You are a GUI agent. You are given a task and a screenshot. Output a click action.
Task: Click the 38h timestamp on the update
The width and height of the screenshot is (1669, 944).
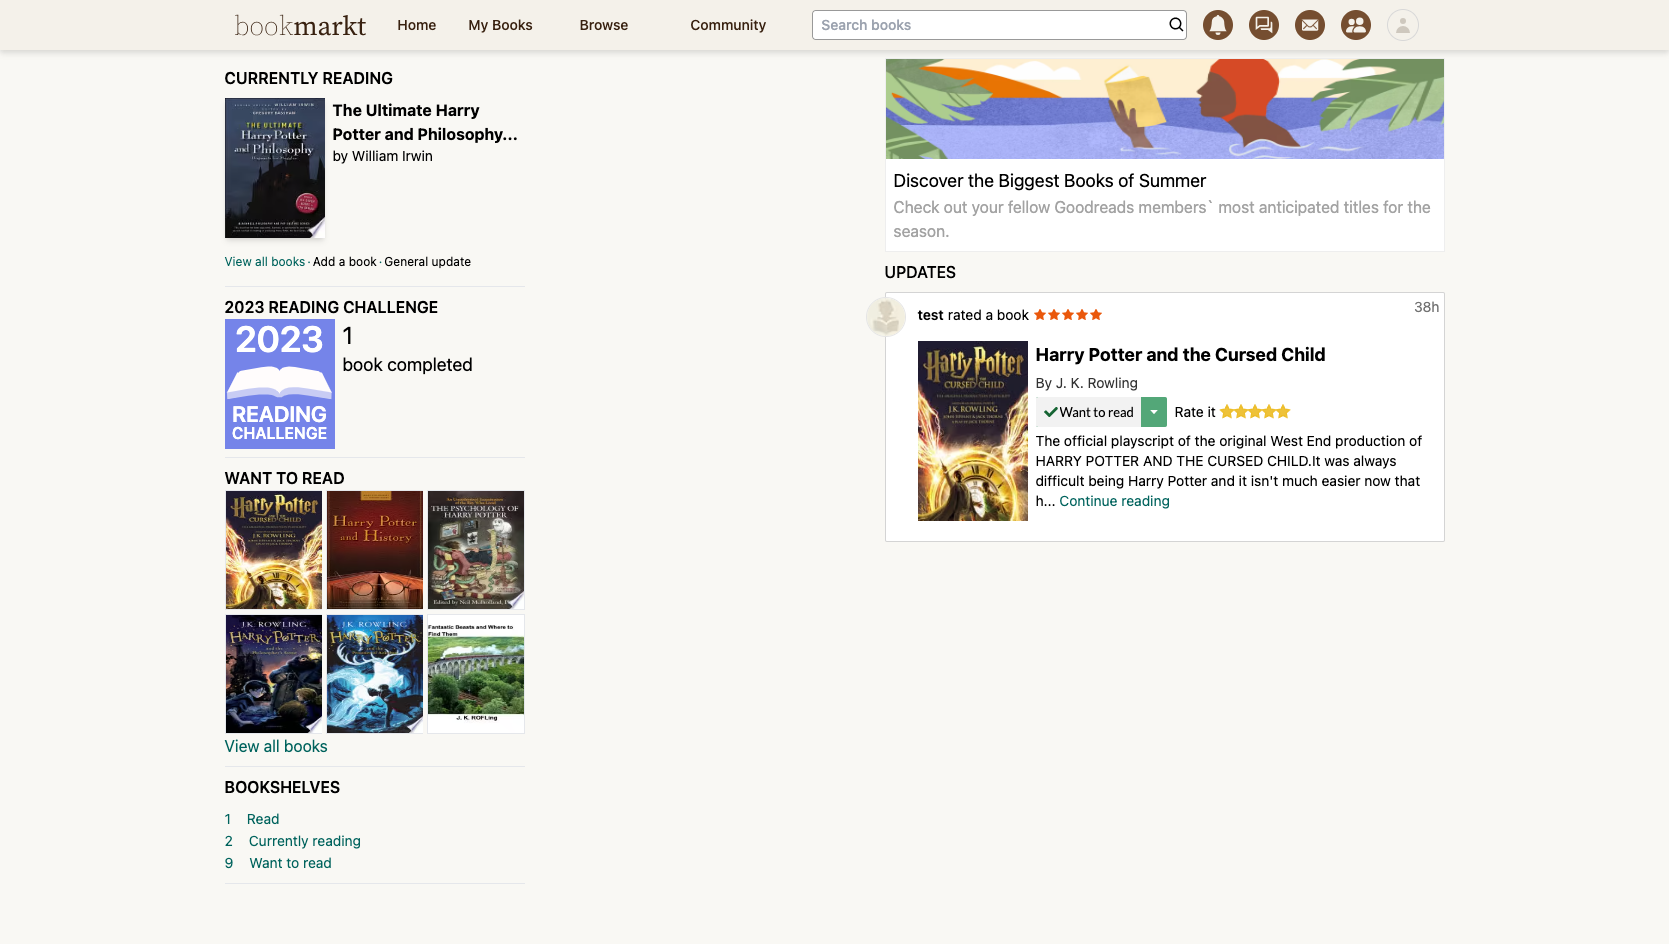point(1426,307)
